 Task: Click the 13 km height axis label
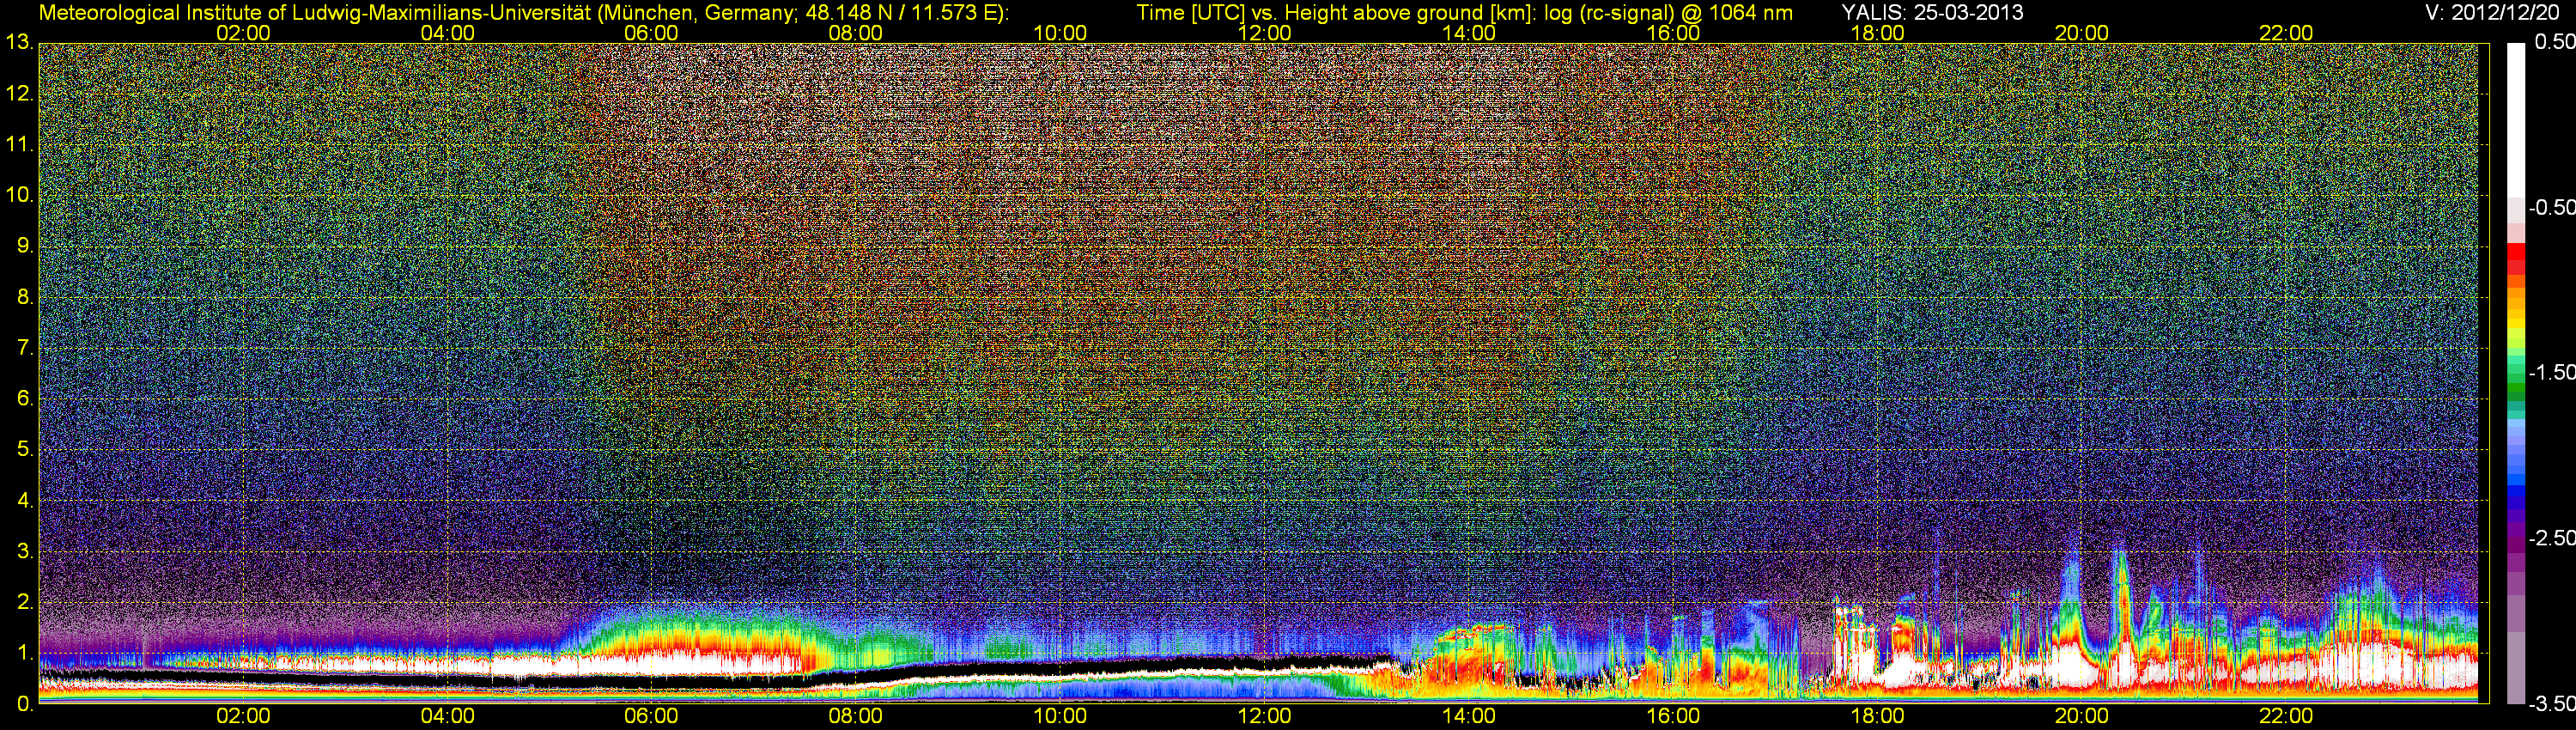[19, 43]
